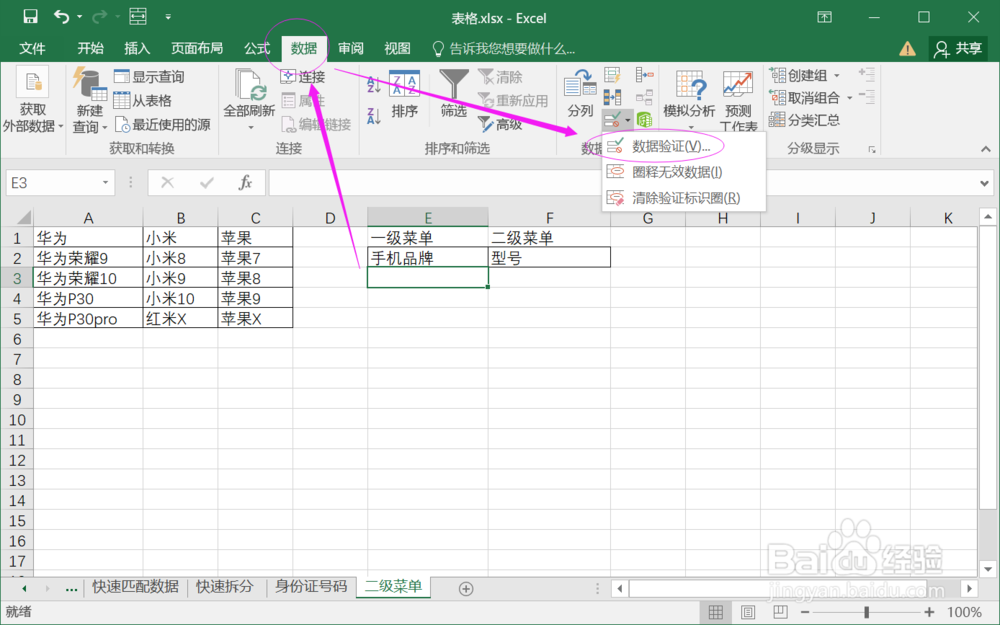Switch to 身份证号码 sheet tab
Image resolution: width=1000 pixels, height=625 pixels.
click(x=311, y=587)
